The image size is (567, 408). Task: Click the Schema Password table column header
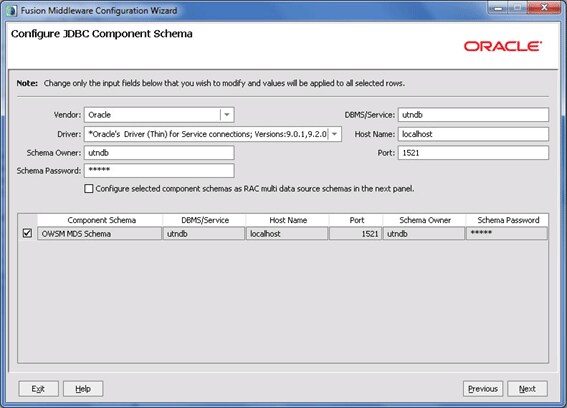pyautogui.click(x=507, y=220)
